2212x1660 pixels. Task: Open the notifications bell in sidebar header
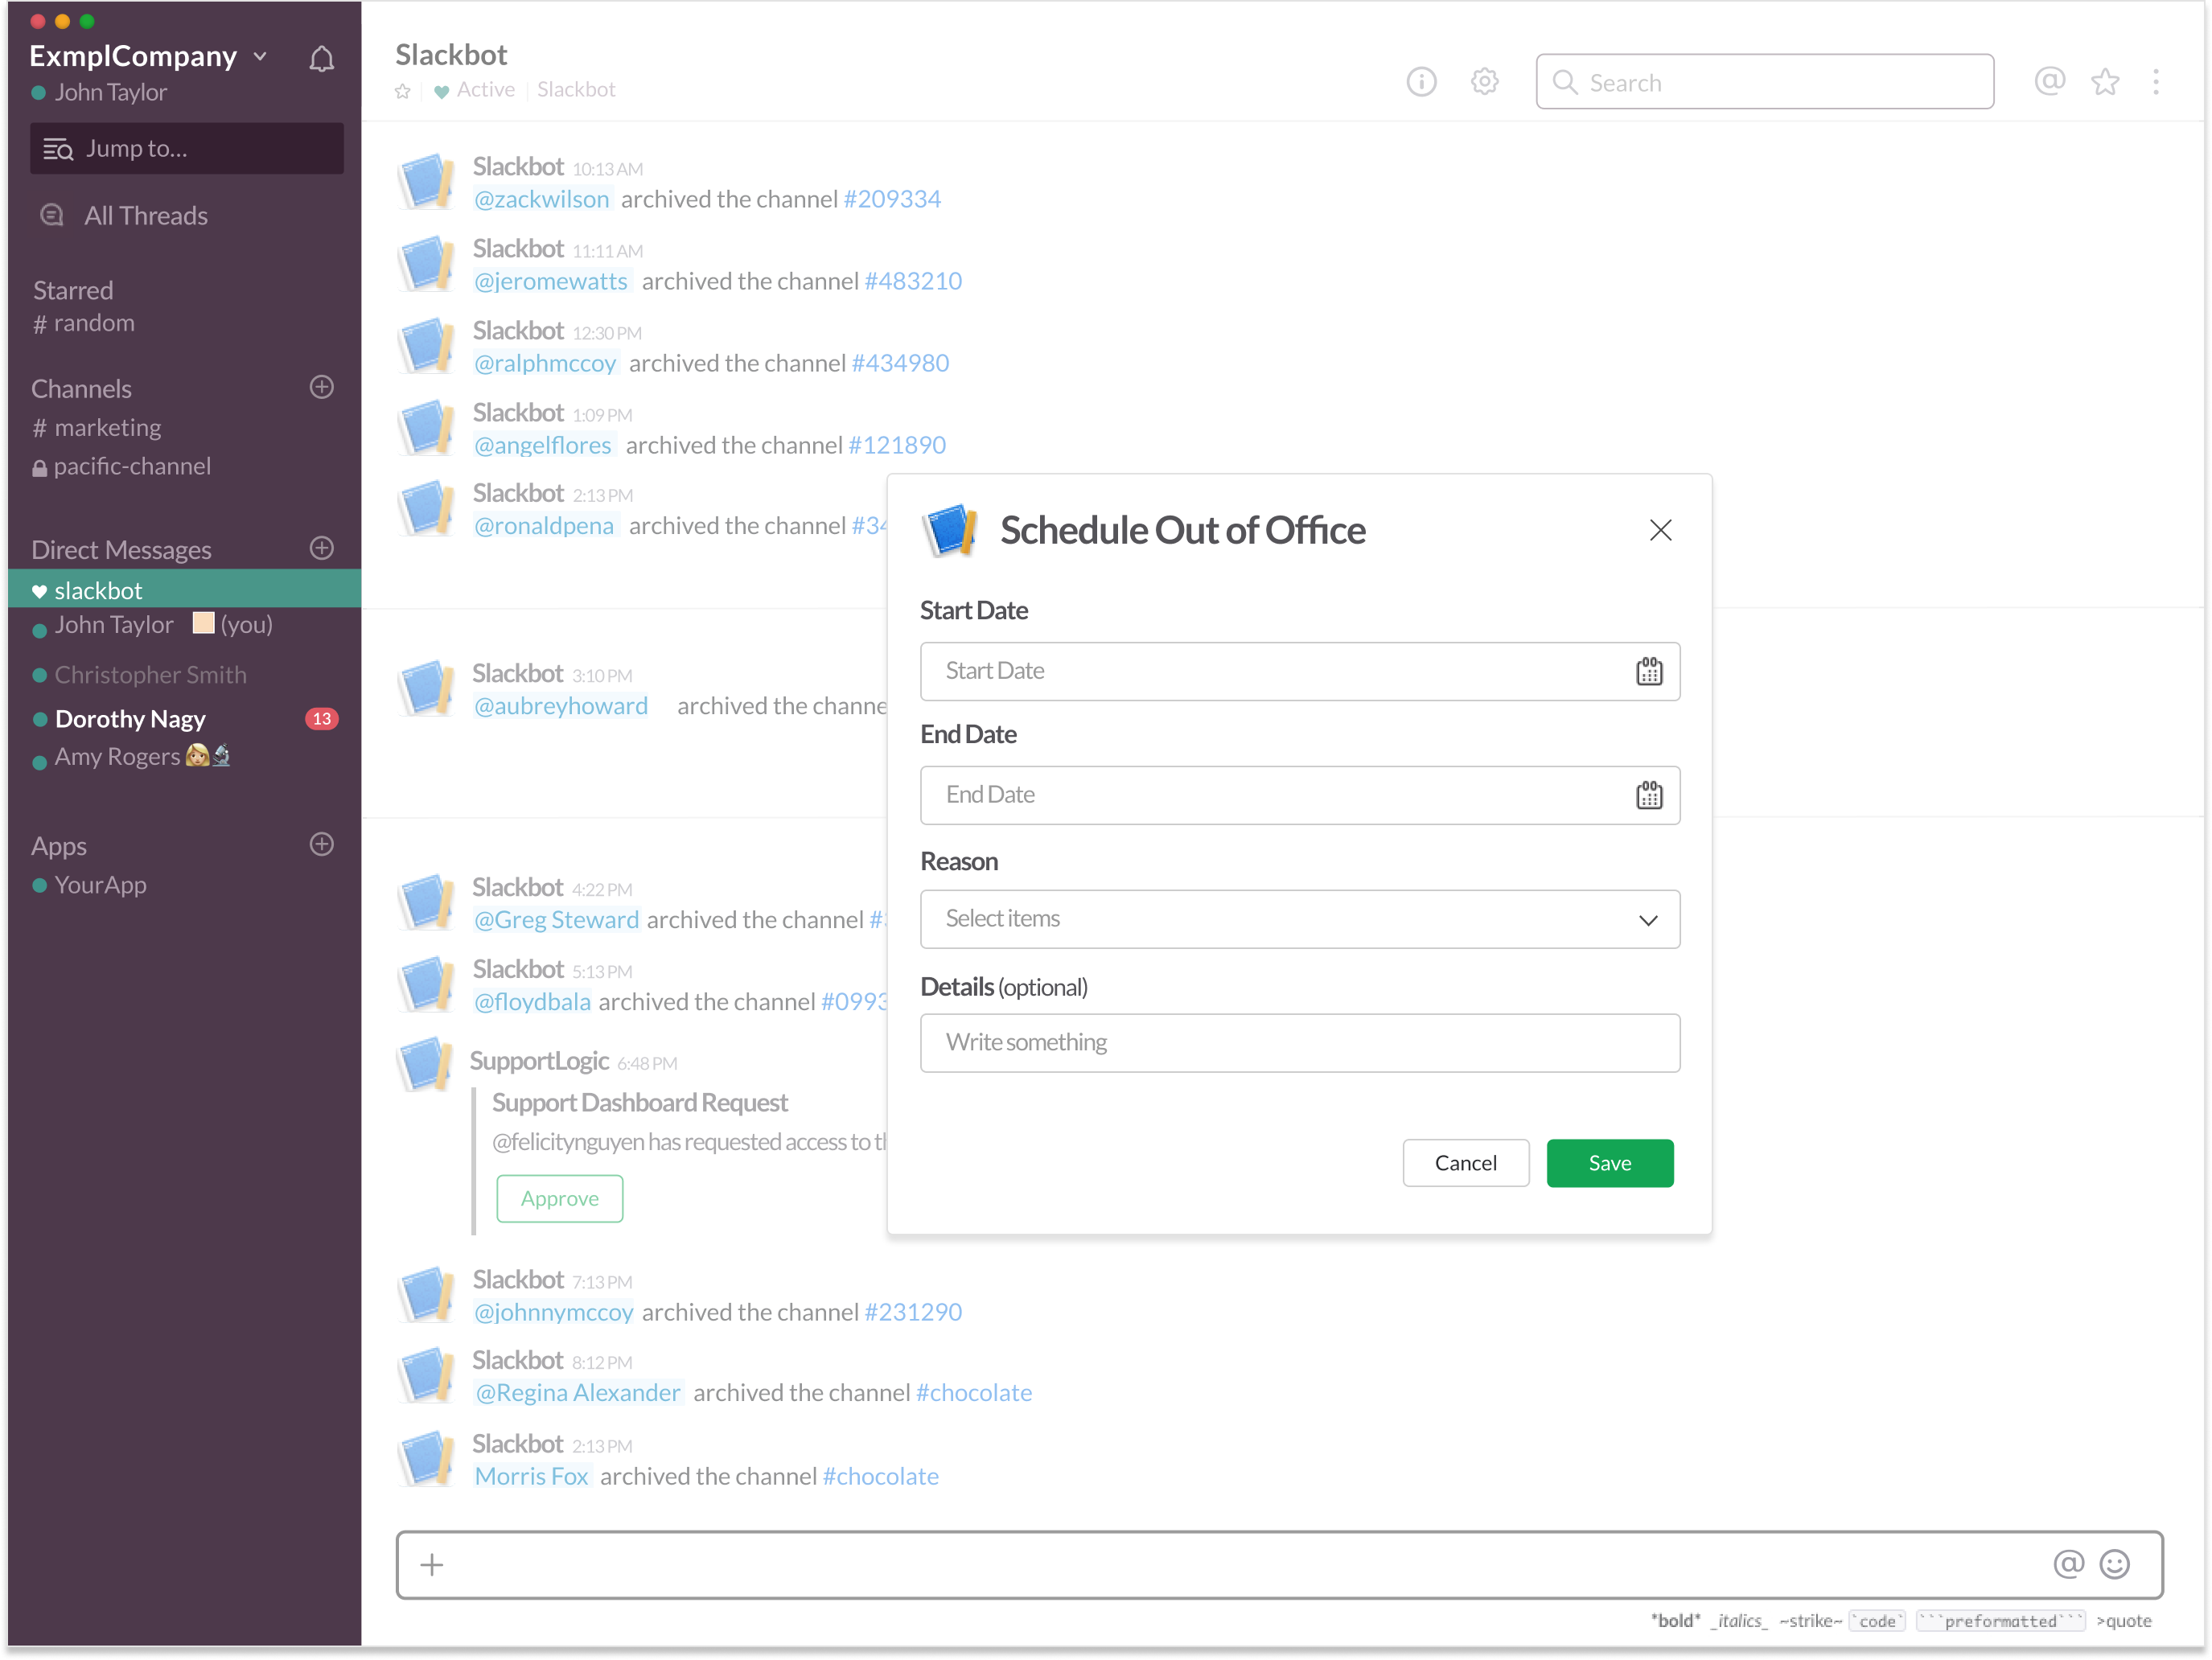click(x=321, y=59)
